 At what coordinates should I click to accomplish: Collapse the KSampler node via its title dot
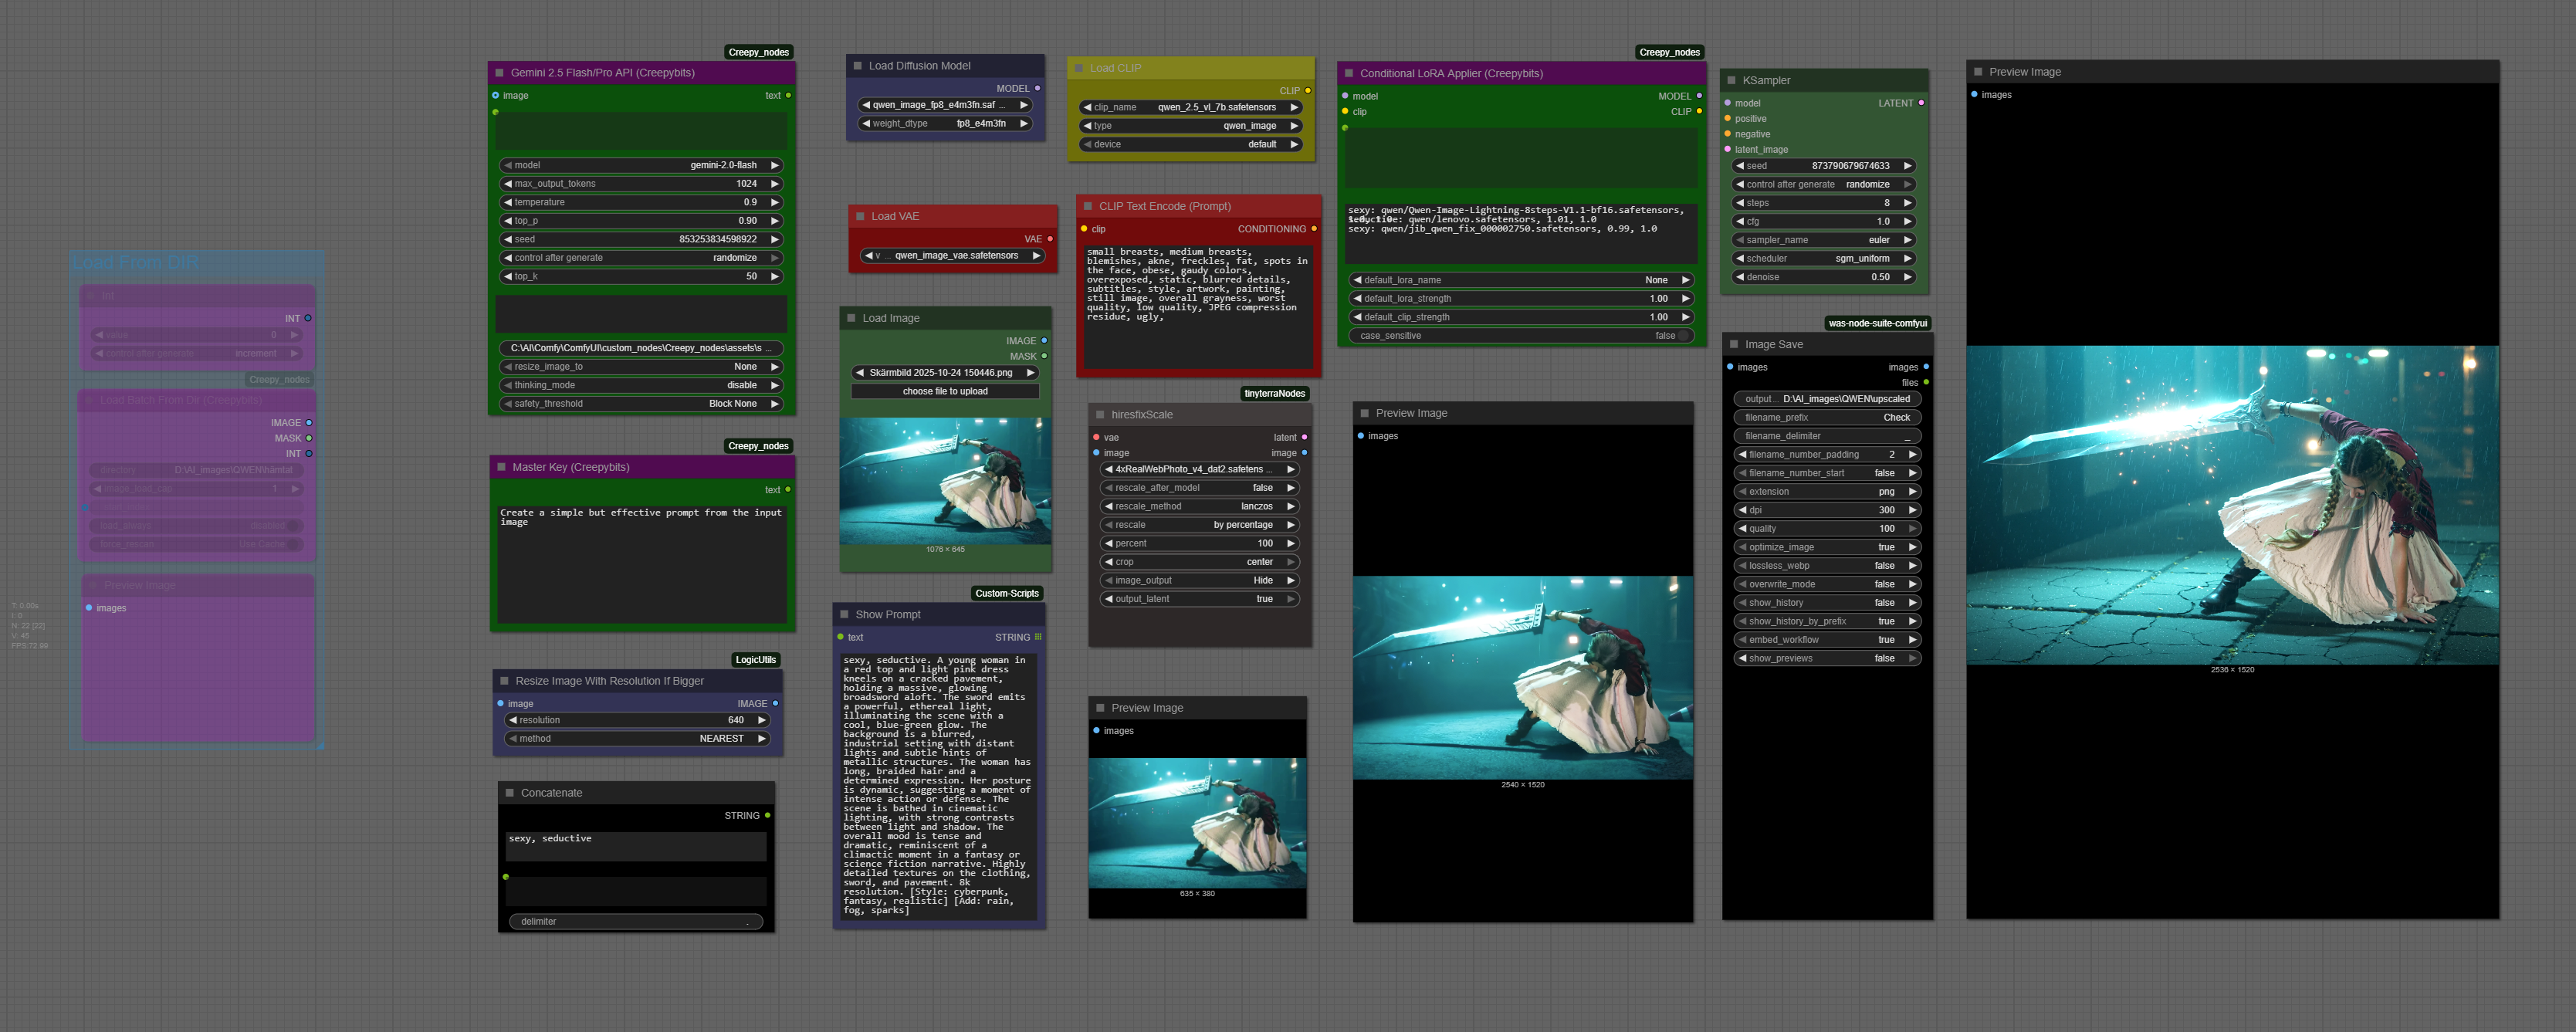(x=1731, y=80)
